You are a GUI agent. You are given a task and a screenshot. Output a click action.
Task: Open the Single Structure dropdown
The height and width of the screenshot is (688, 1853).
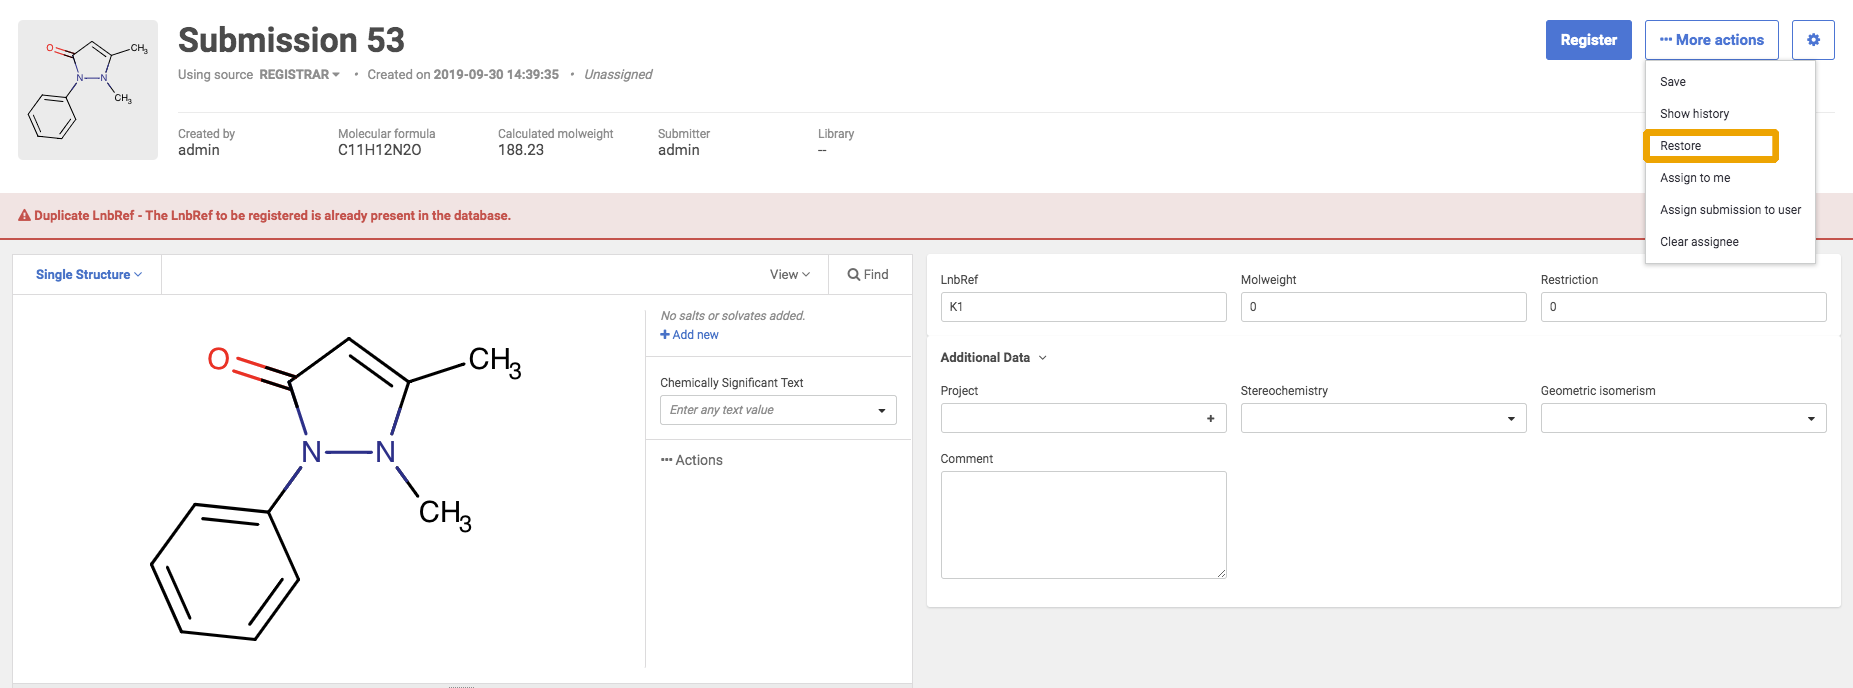click(88, 275)
